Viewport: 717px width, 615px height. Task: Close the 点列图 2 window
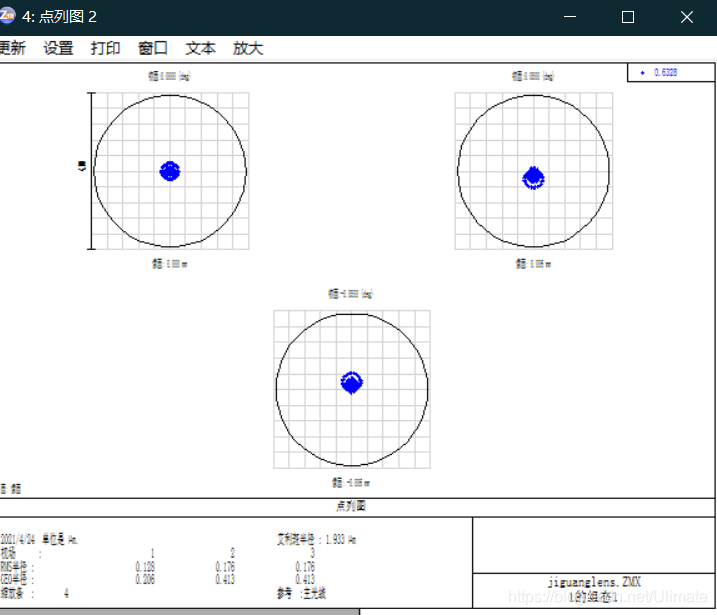pyautogui.click(x=686, y=17)
